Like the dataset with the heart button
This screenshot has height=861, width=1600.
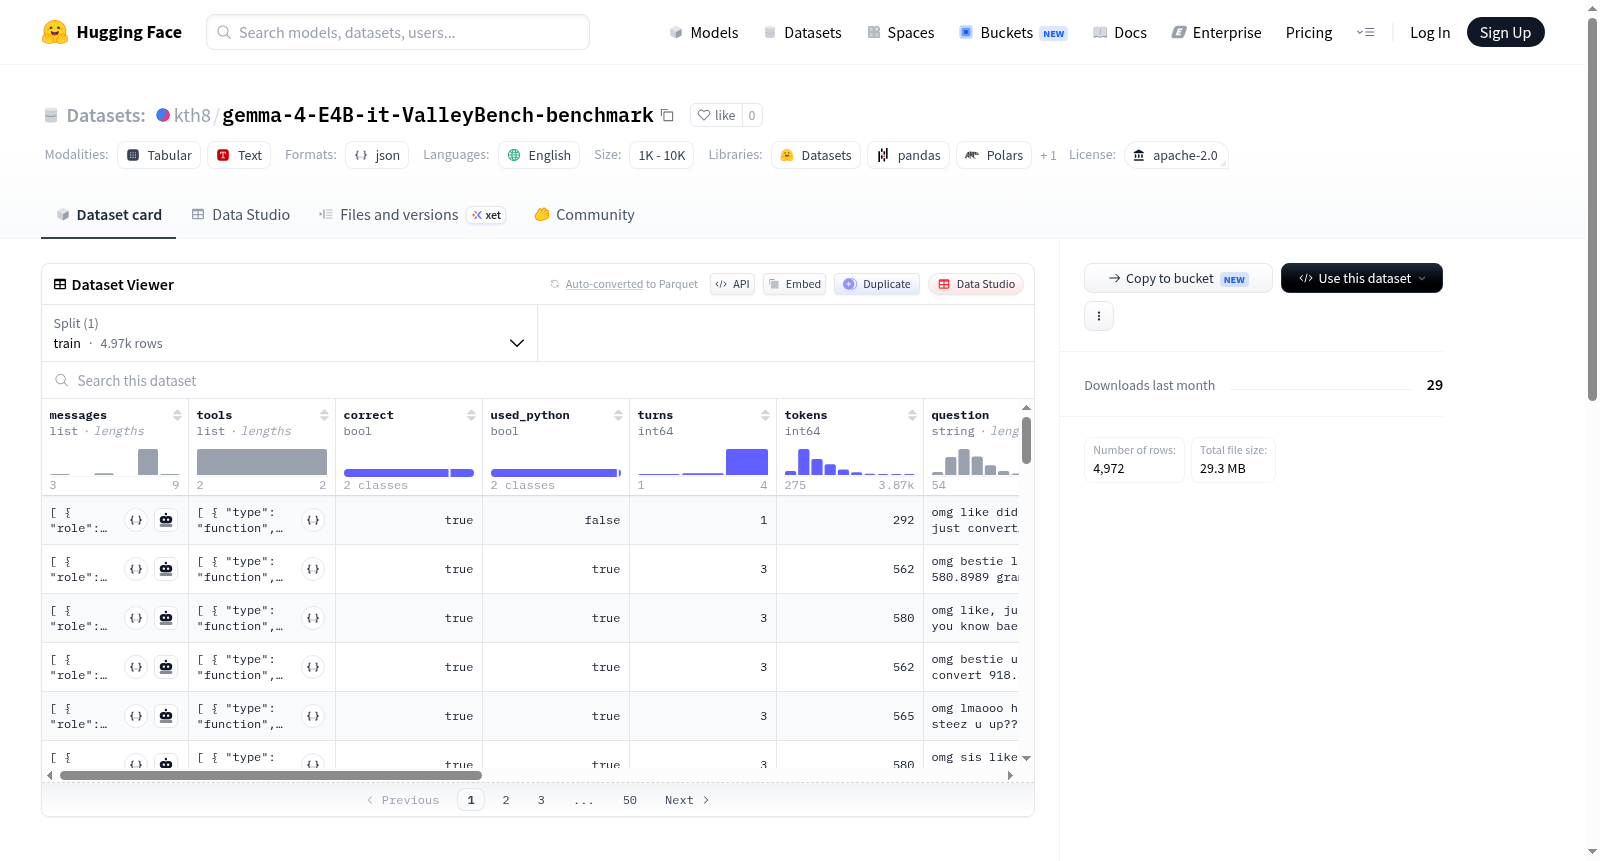point(716,115)
